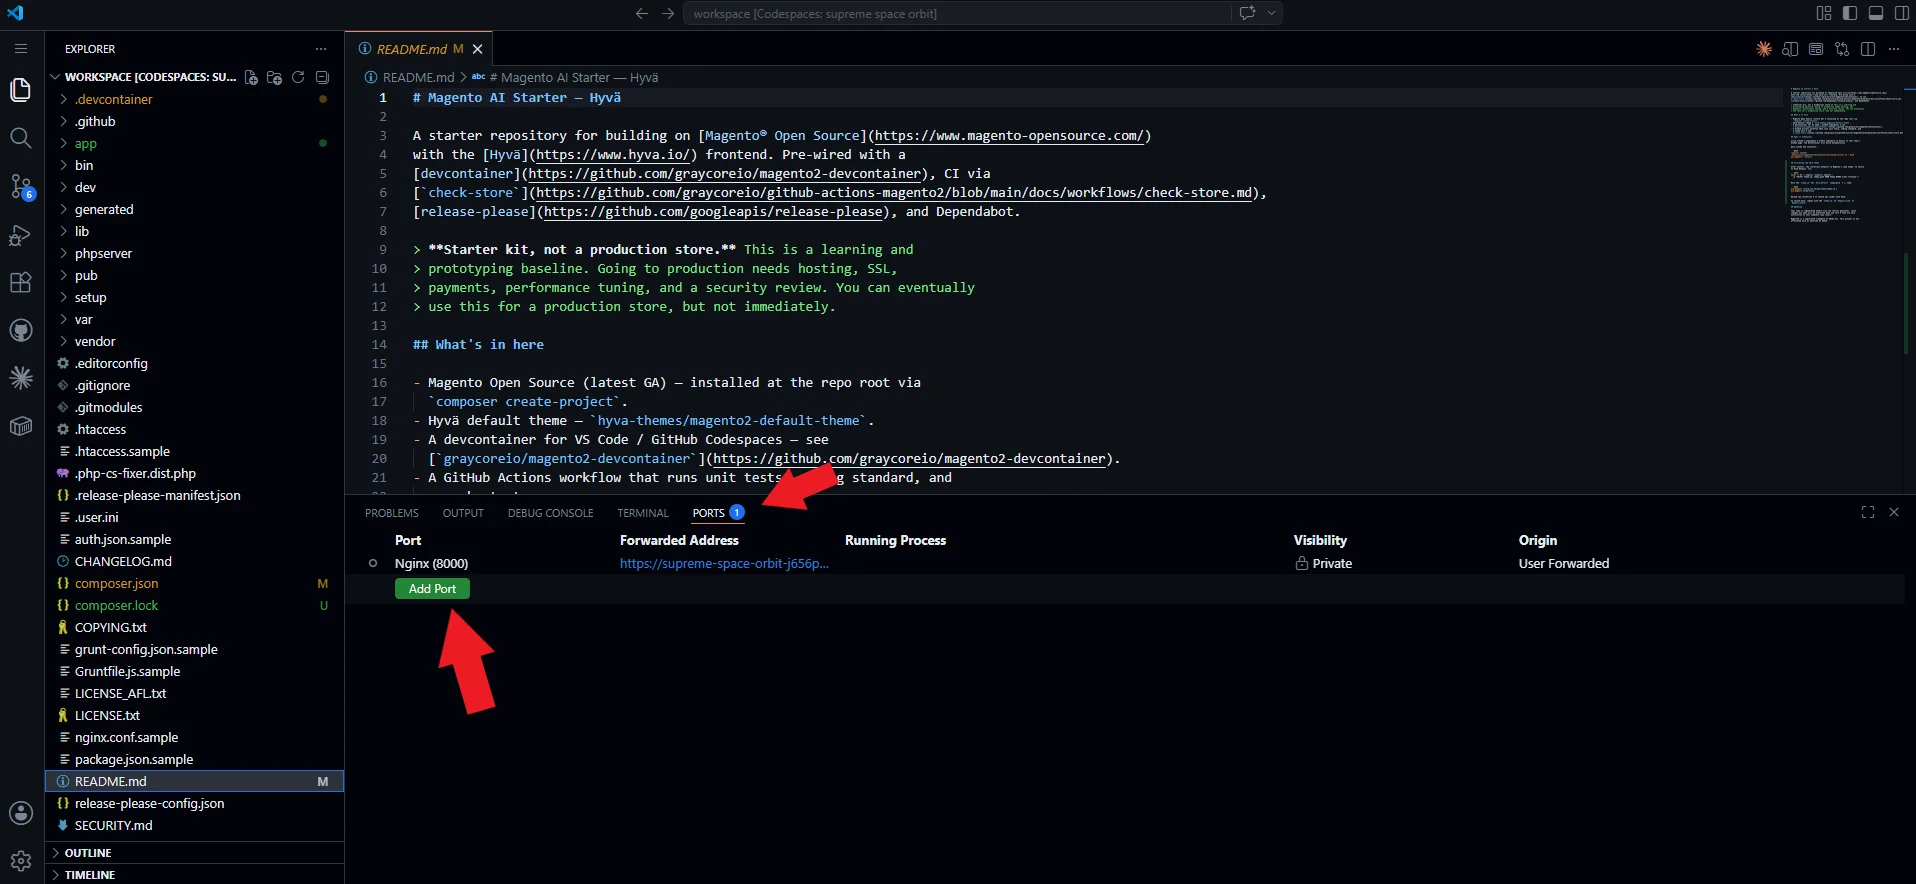Close the README.md editor tab

[478, 49]
